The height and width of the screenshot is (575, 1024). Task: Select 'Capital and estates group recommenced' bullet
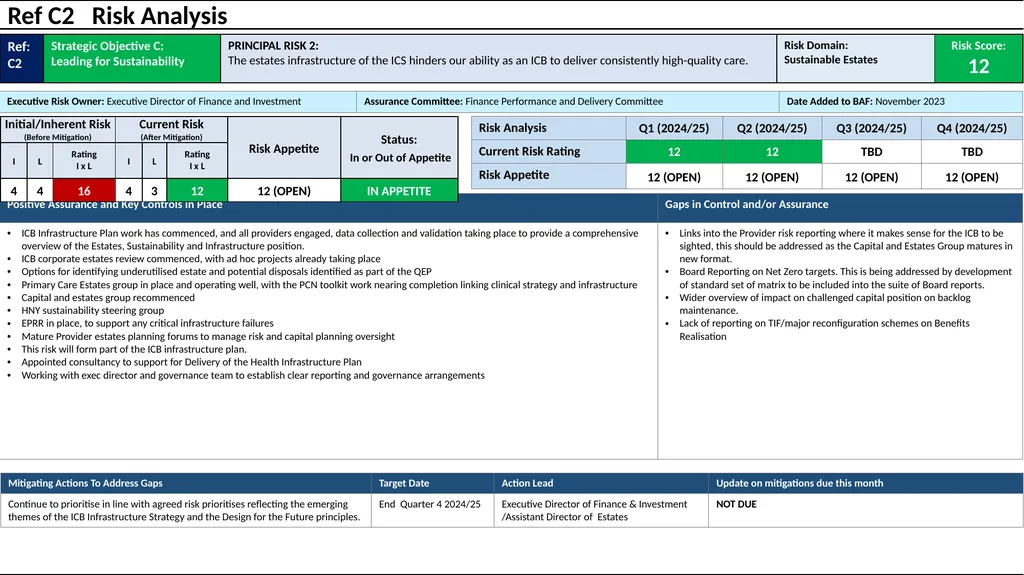[108, 297]
